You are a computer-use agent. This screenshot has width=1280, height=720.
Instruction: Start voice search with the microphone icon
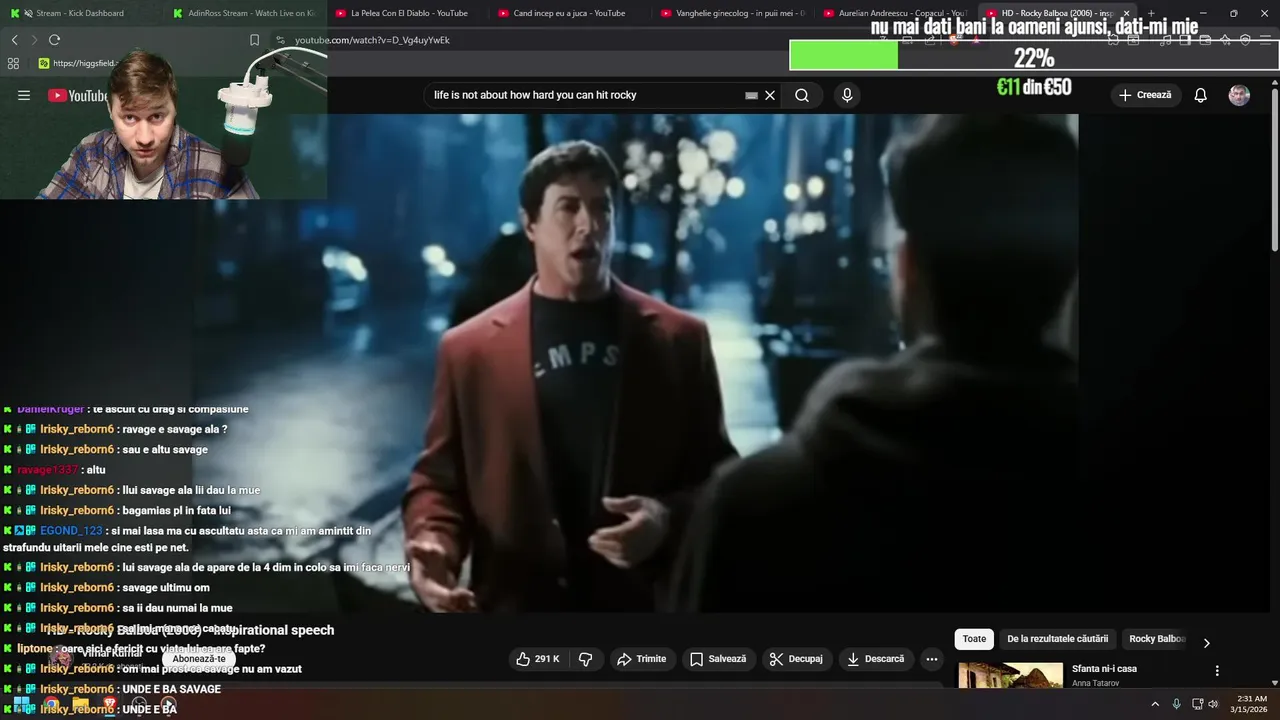click(x=847, y=95)
